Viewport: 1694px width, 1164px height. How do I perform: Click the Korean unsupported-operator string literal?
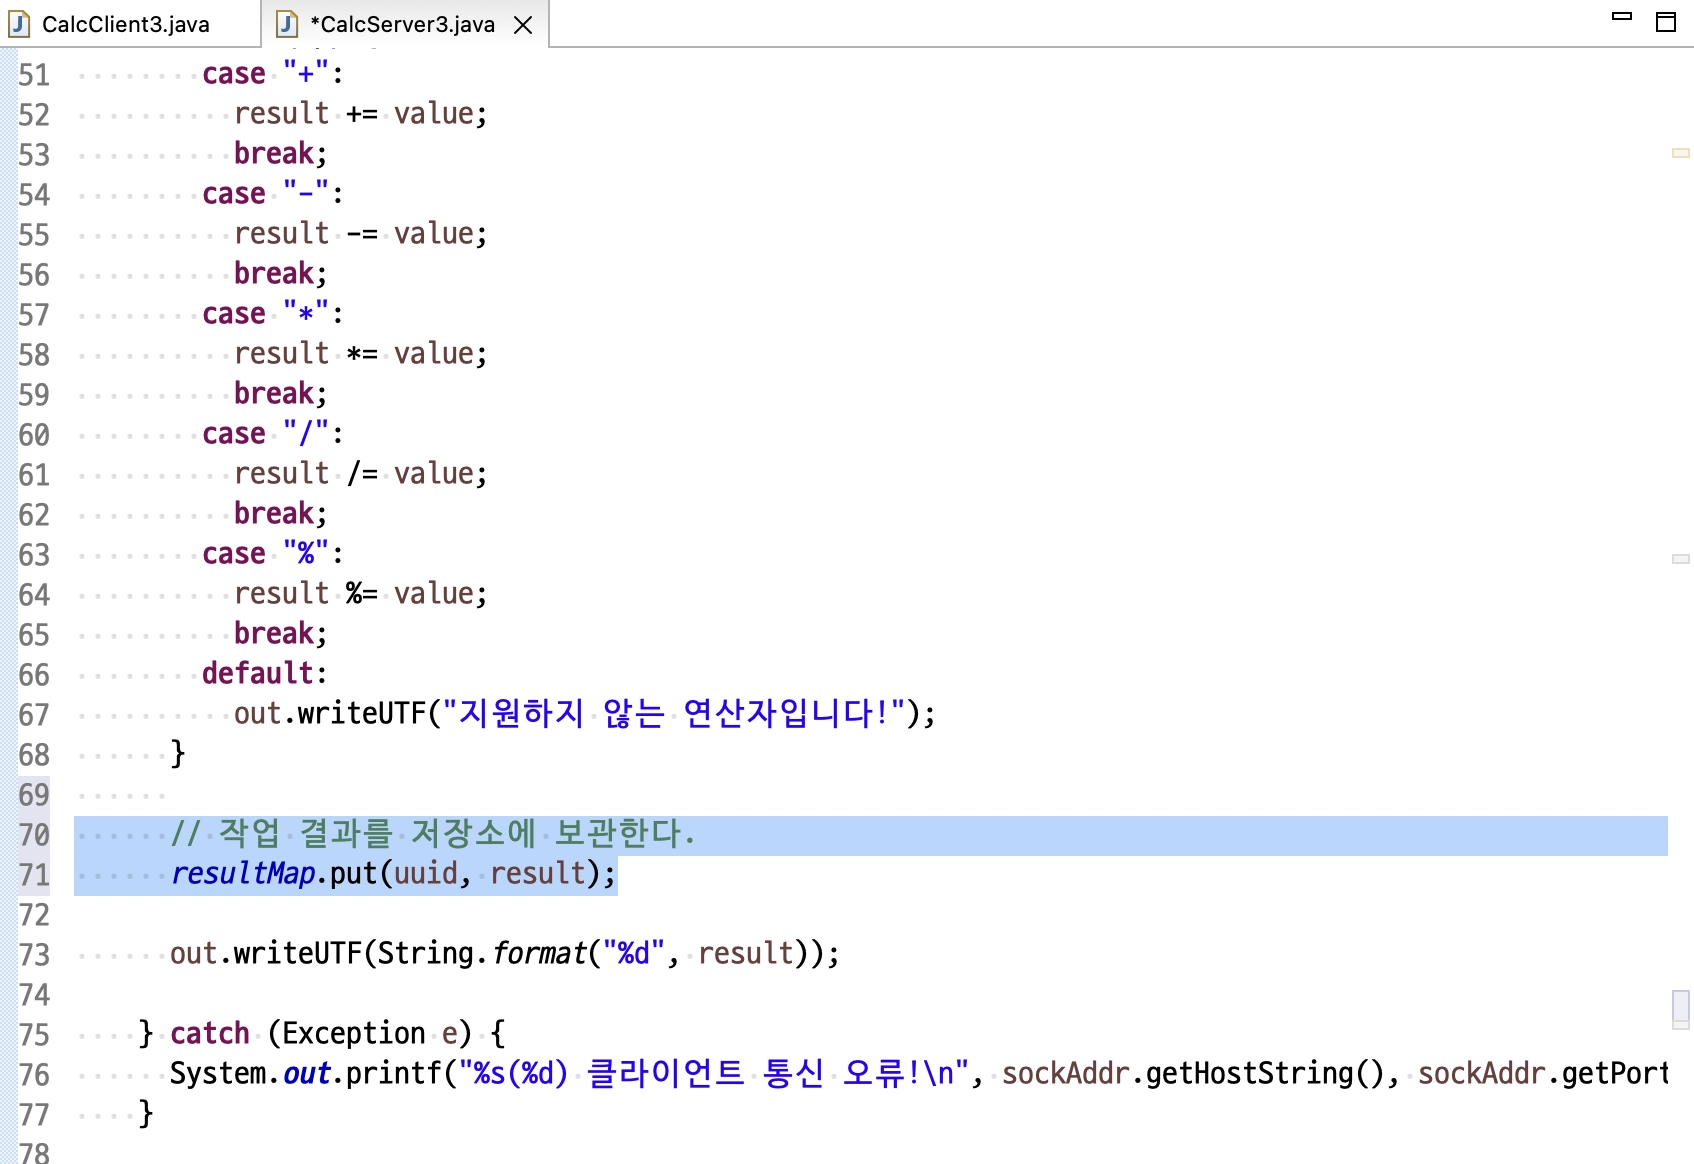click(673, 714)
